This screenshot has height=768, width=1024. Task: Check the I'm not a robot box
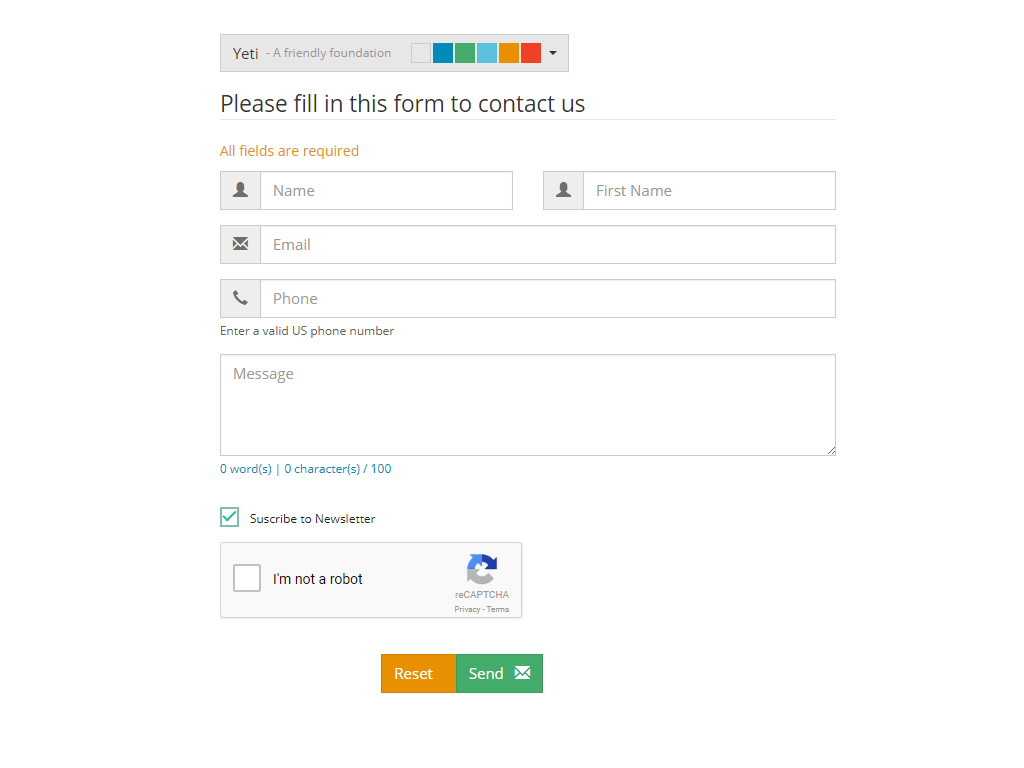[247, 578]
